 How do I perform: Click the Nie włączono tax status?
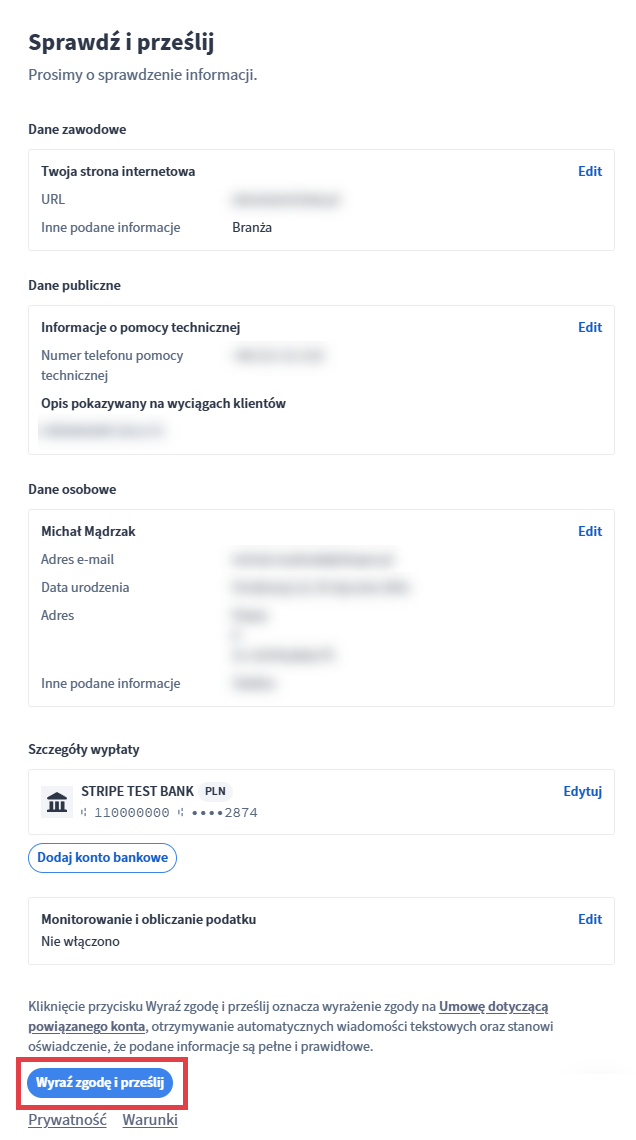pos(81,941)
